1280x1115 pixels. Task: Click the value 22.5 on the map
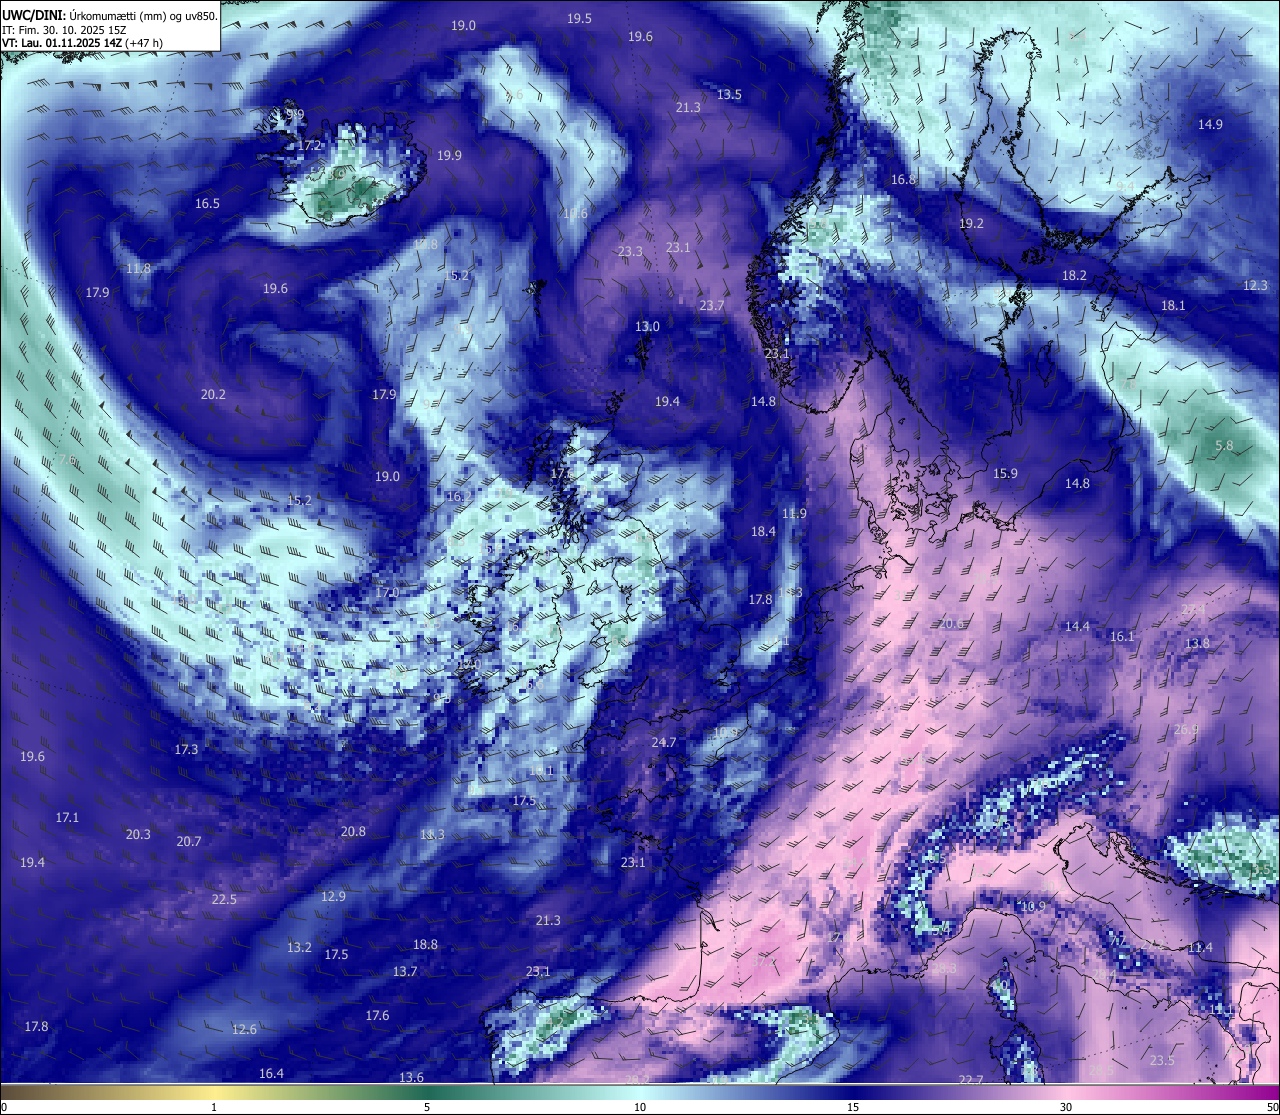[x=224, y=899]
